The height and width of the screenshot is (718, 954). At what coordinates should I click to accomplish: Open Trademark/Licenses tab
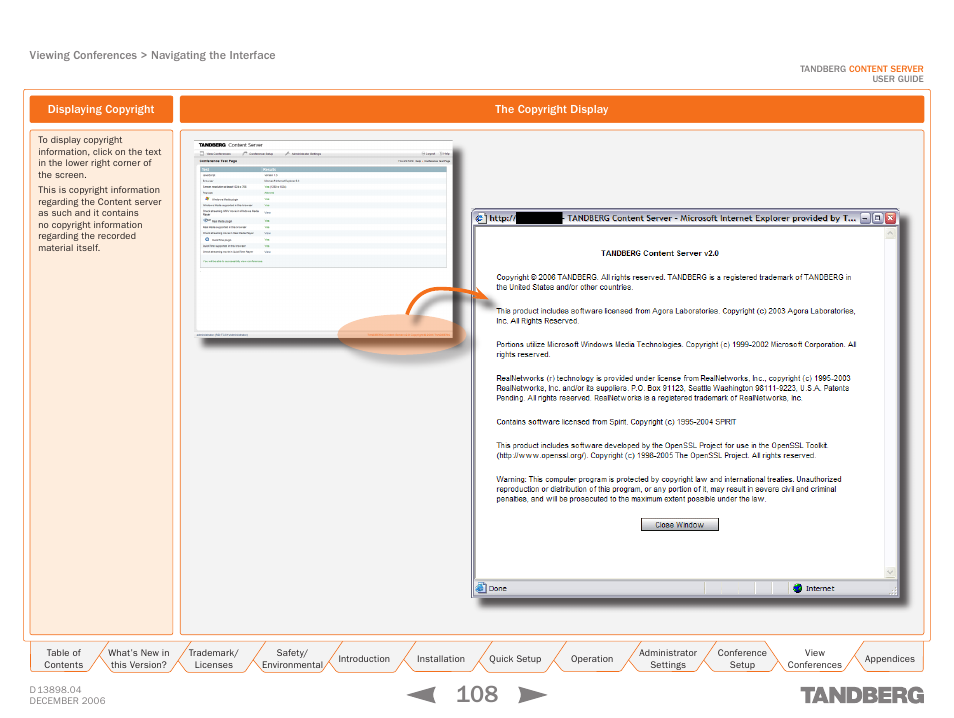[214, 658]
